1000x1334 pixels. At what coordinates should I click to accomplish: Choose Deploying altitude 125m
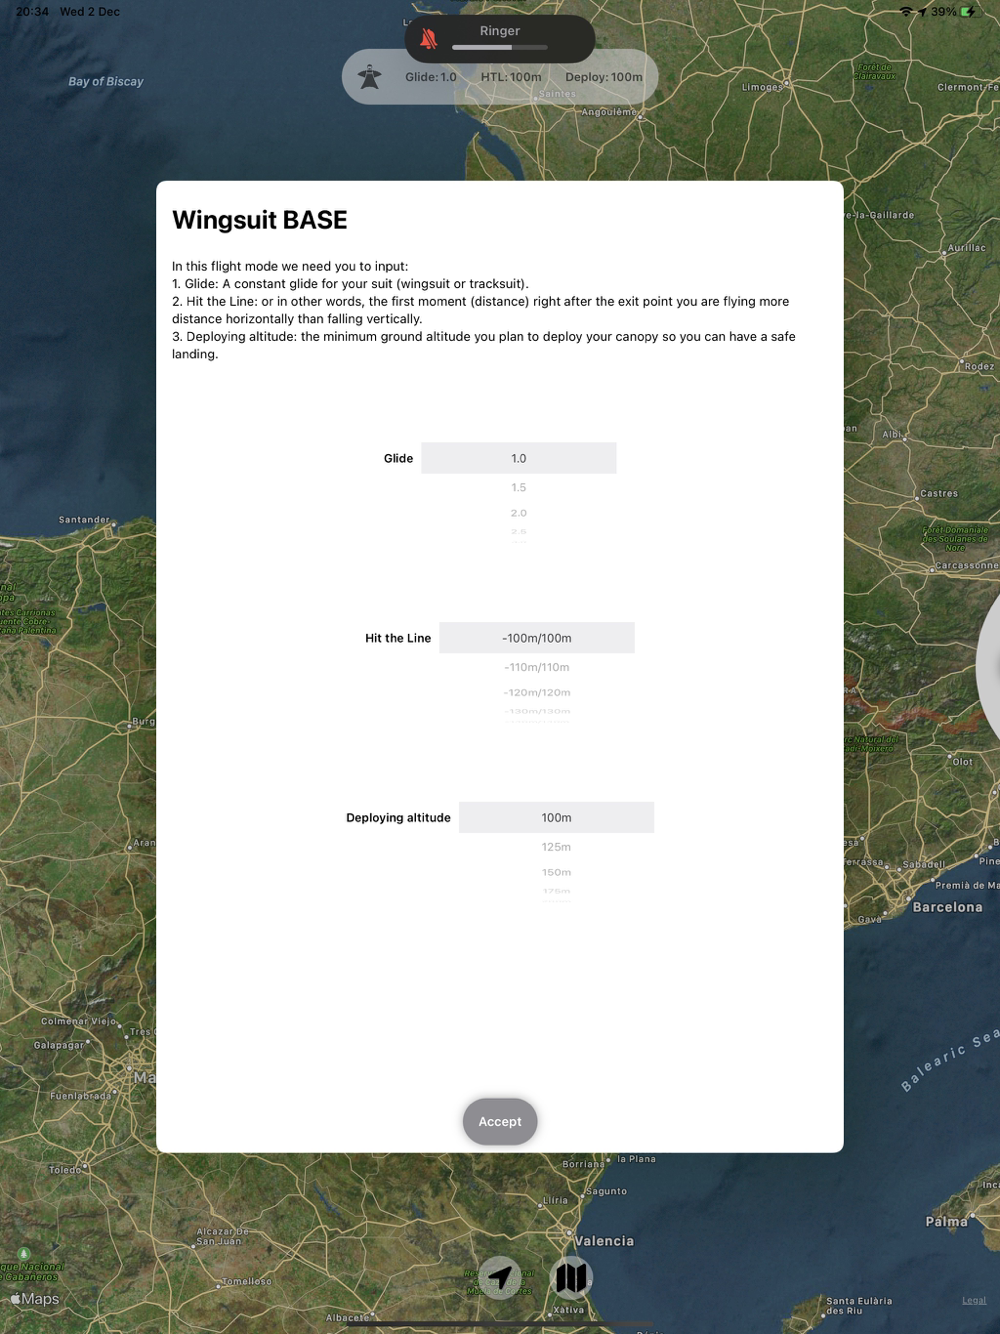(x=556, y=847)
